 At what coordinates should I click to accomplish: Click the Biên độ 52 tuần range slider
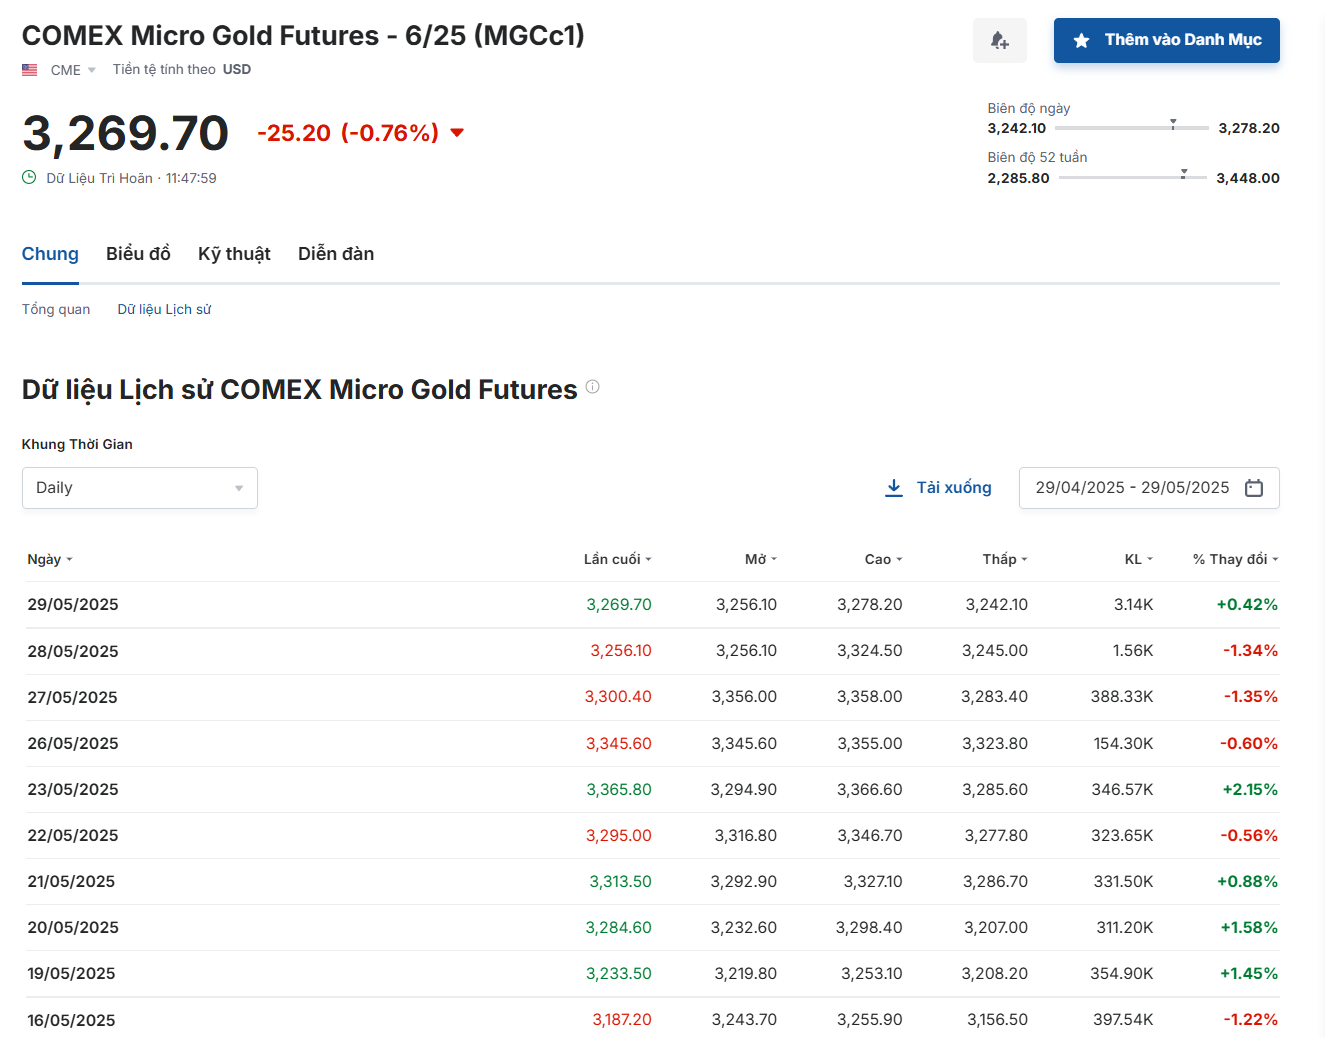[x=1133, y=178]
